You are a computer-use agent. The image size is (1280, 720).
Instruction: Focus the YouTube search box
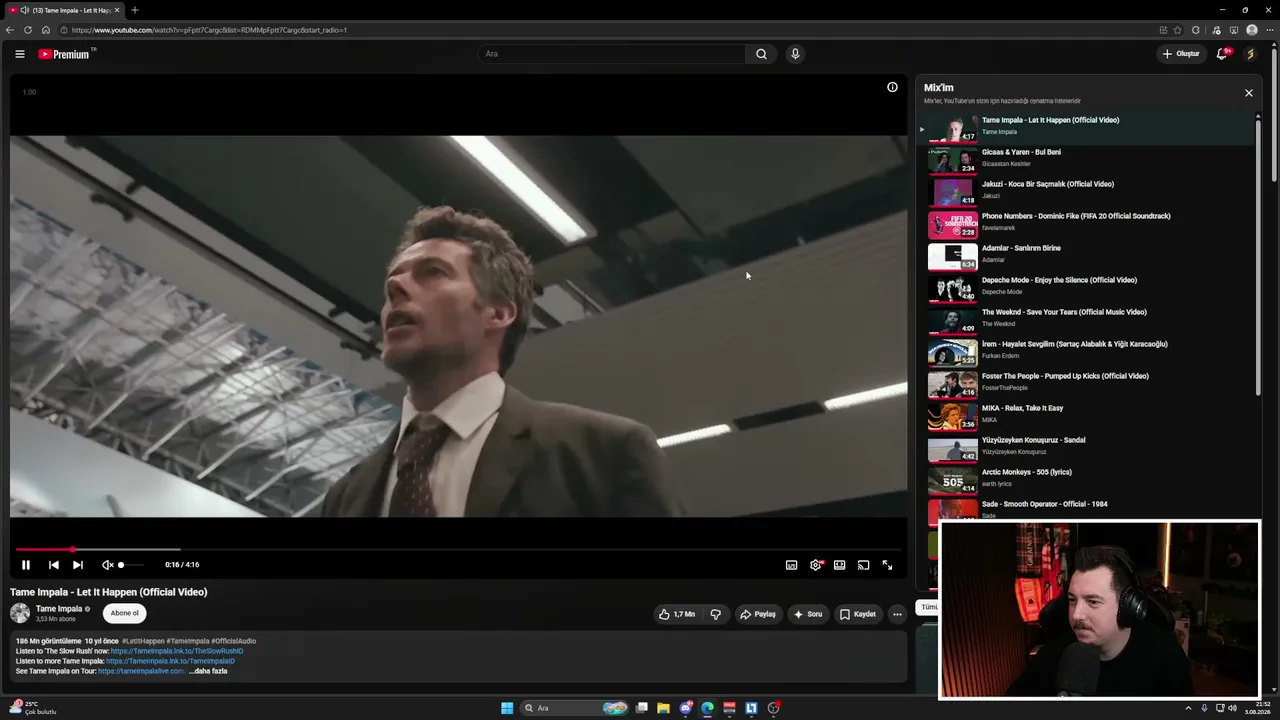pyautogui.click(x=611, y=54)
